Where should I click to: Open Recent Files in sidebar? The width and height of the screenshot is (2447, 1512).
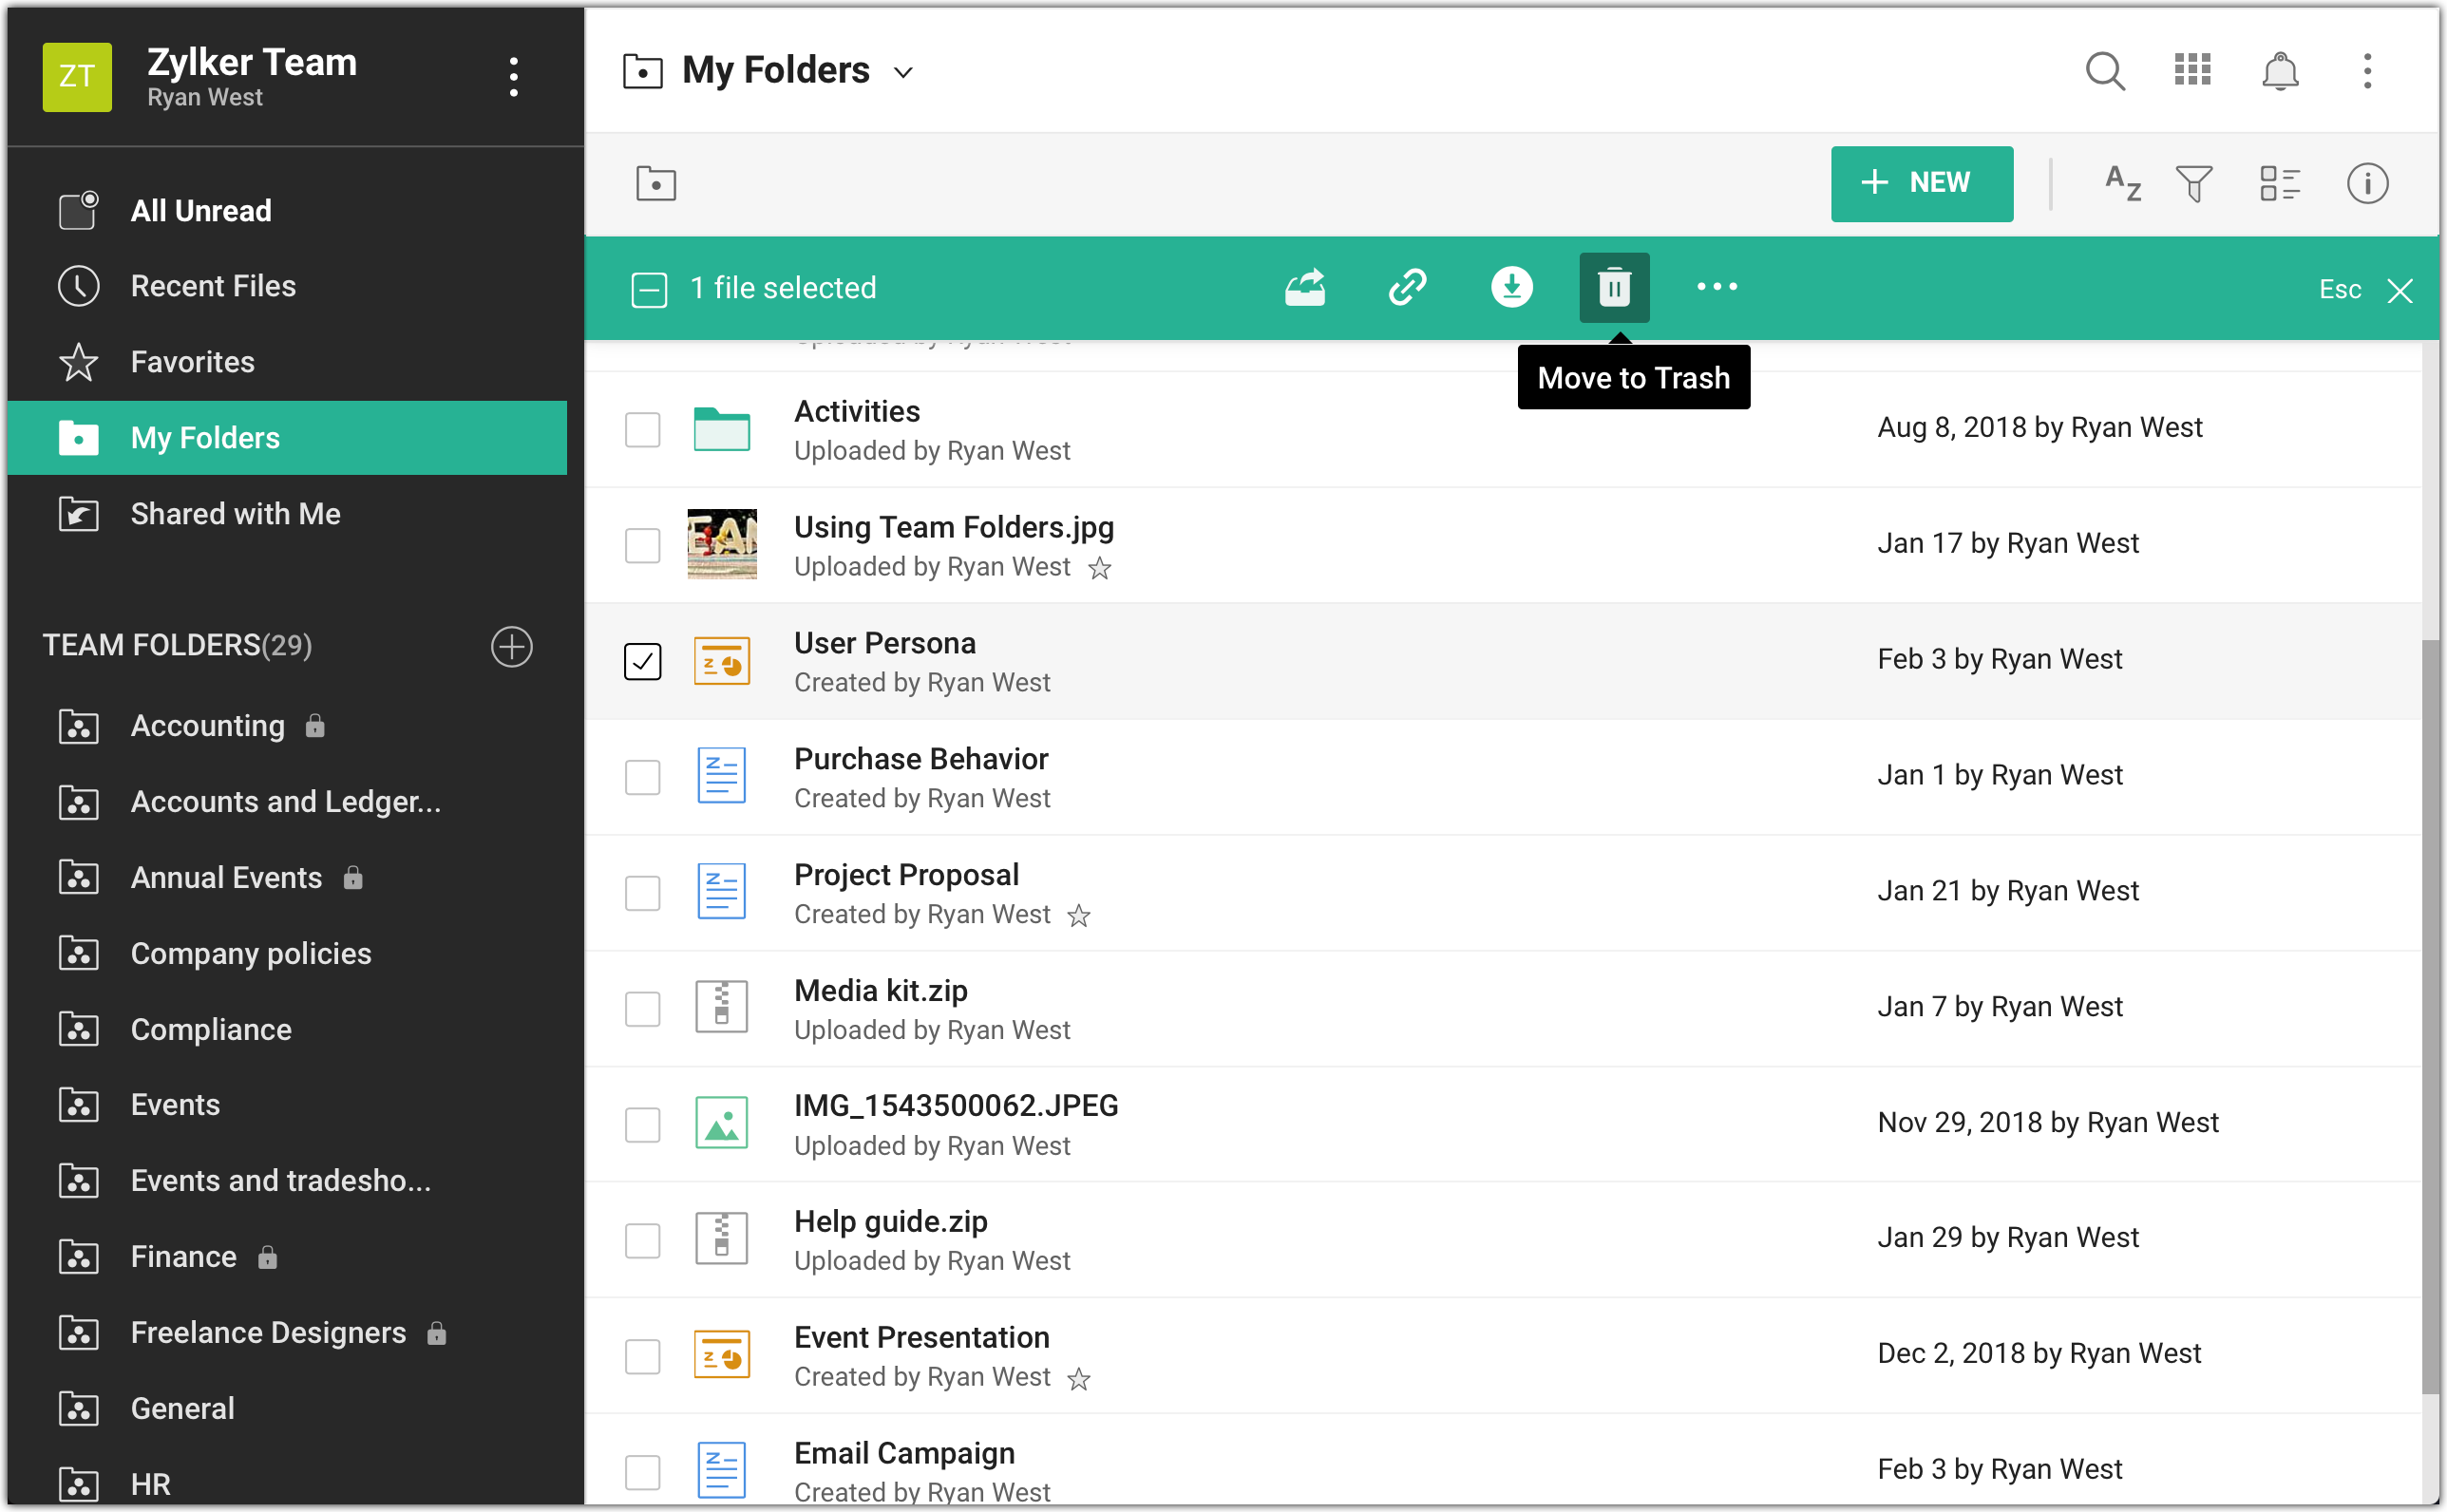click(x=213, y=286)
